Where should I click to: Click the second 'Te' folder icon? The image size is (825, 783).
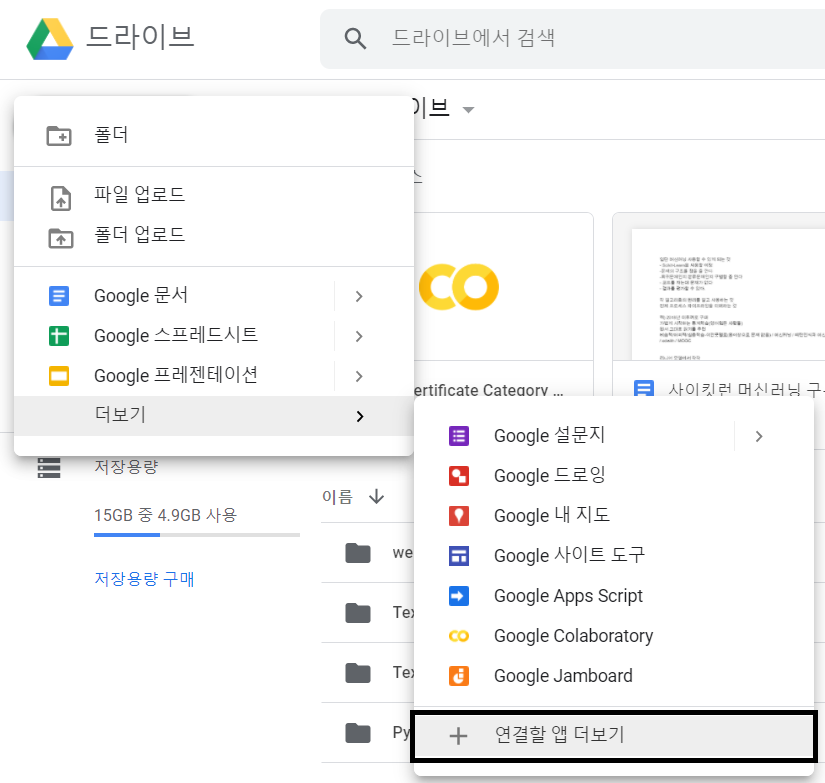tap(358, 672)
